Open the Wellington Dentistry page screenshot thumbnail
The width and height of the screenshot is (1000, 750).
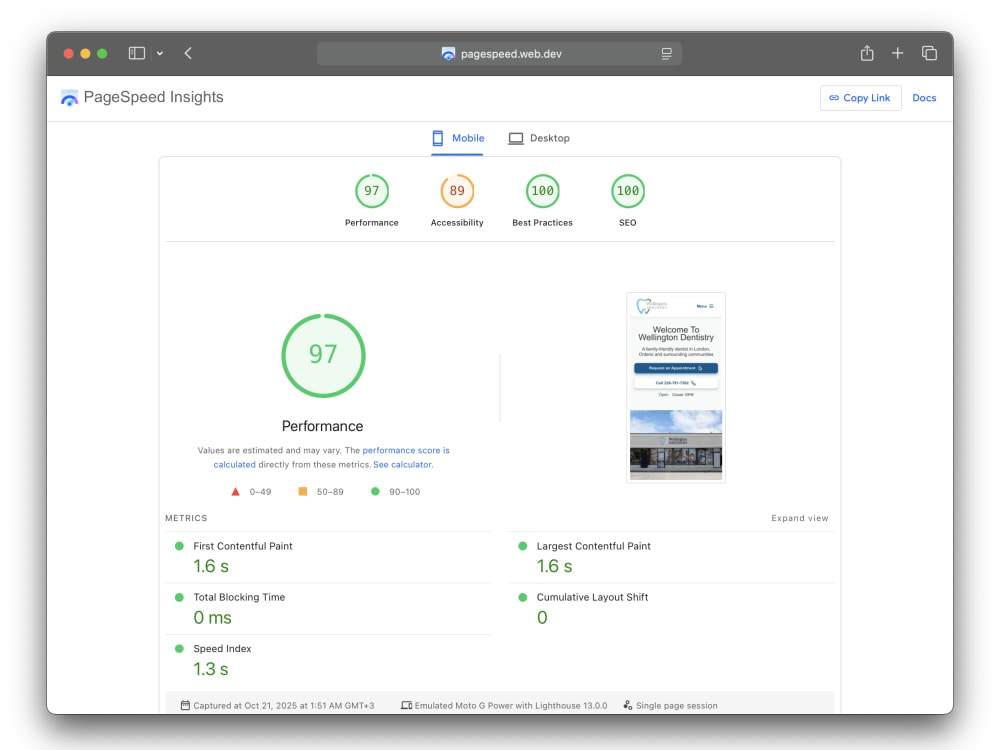coord(676,388)
